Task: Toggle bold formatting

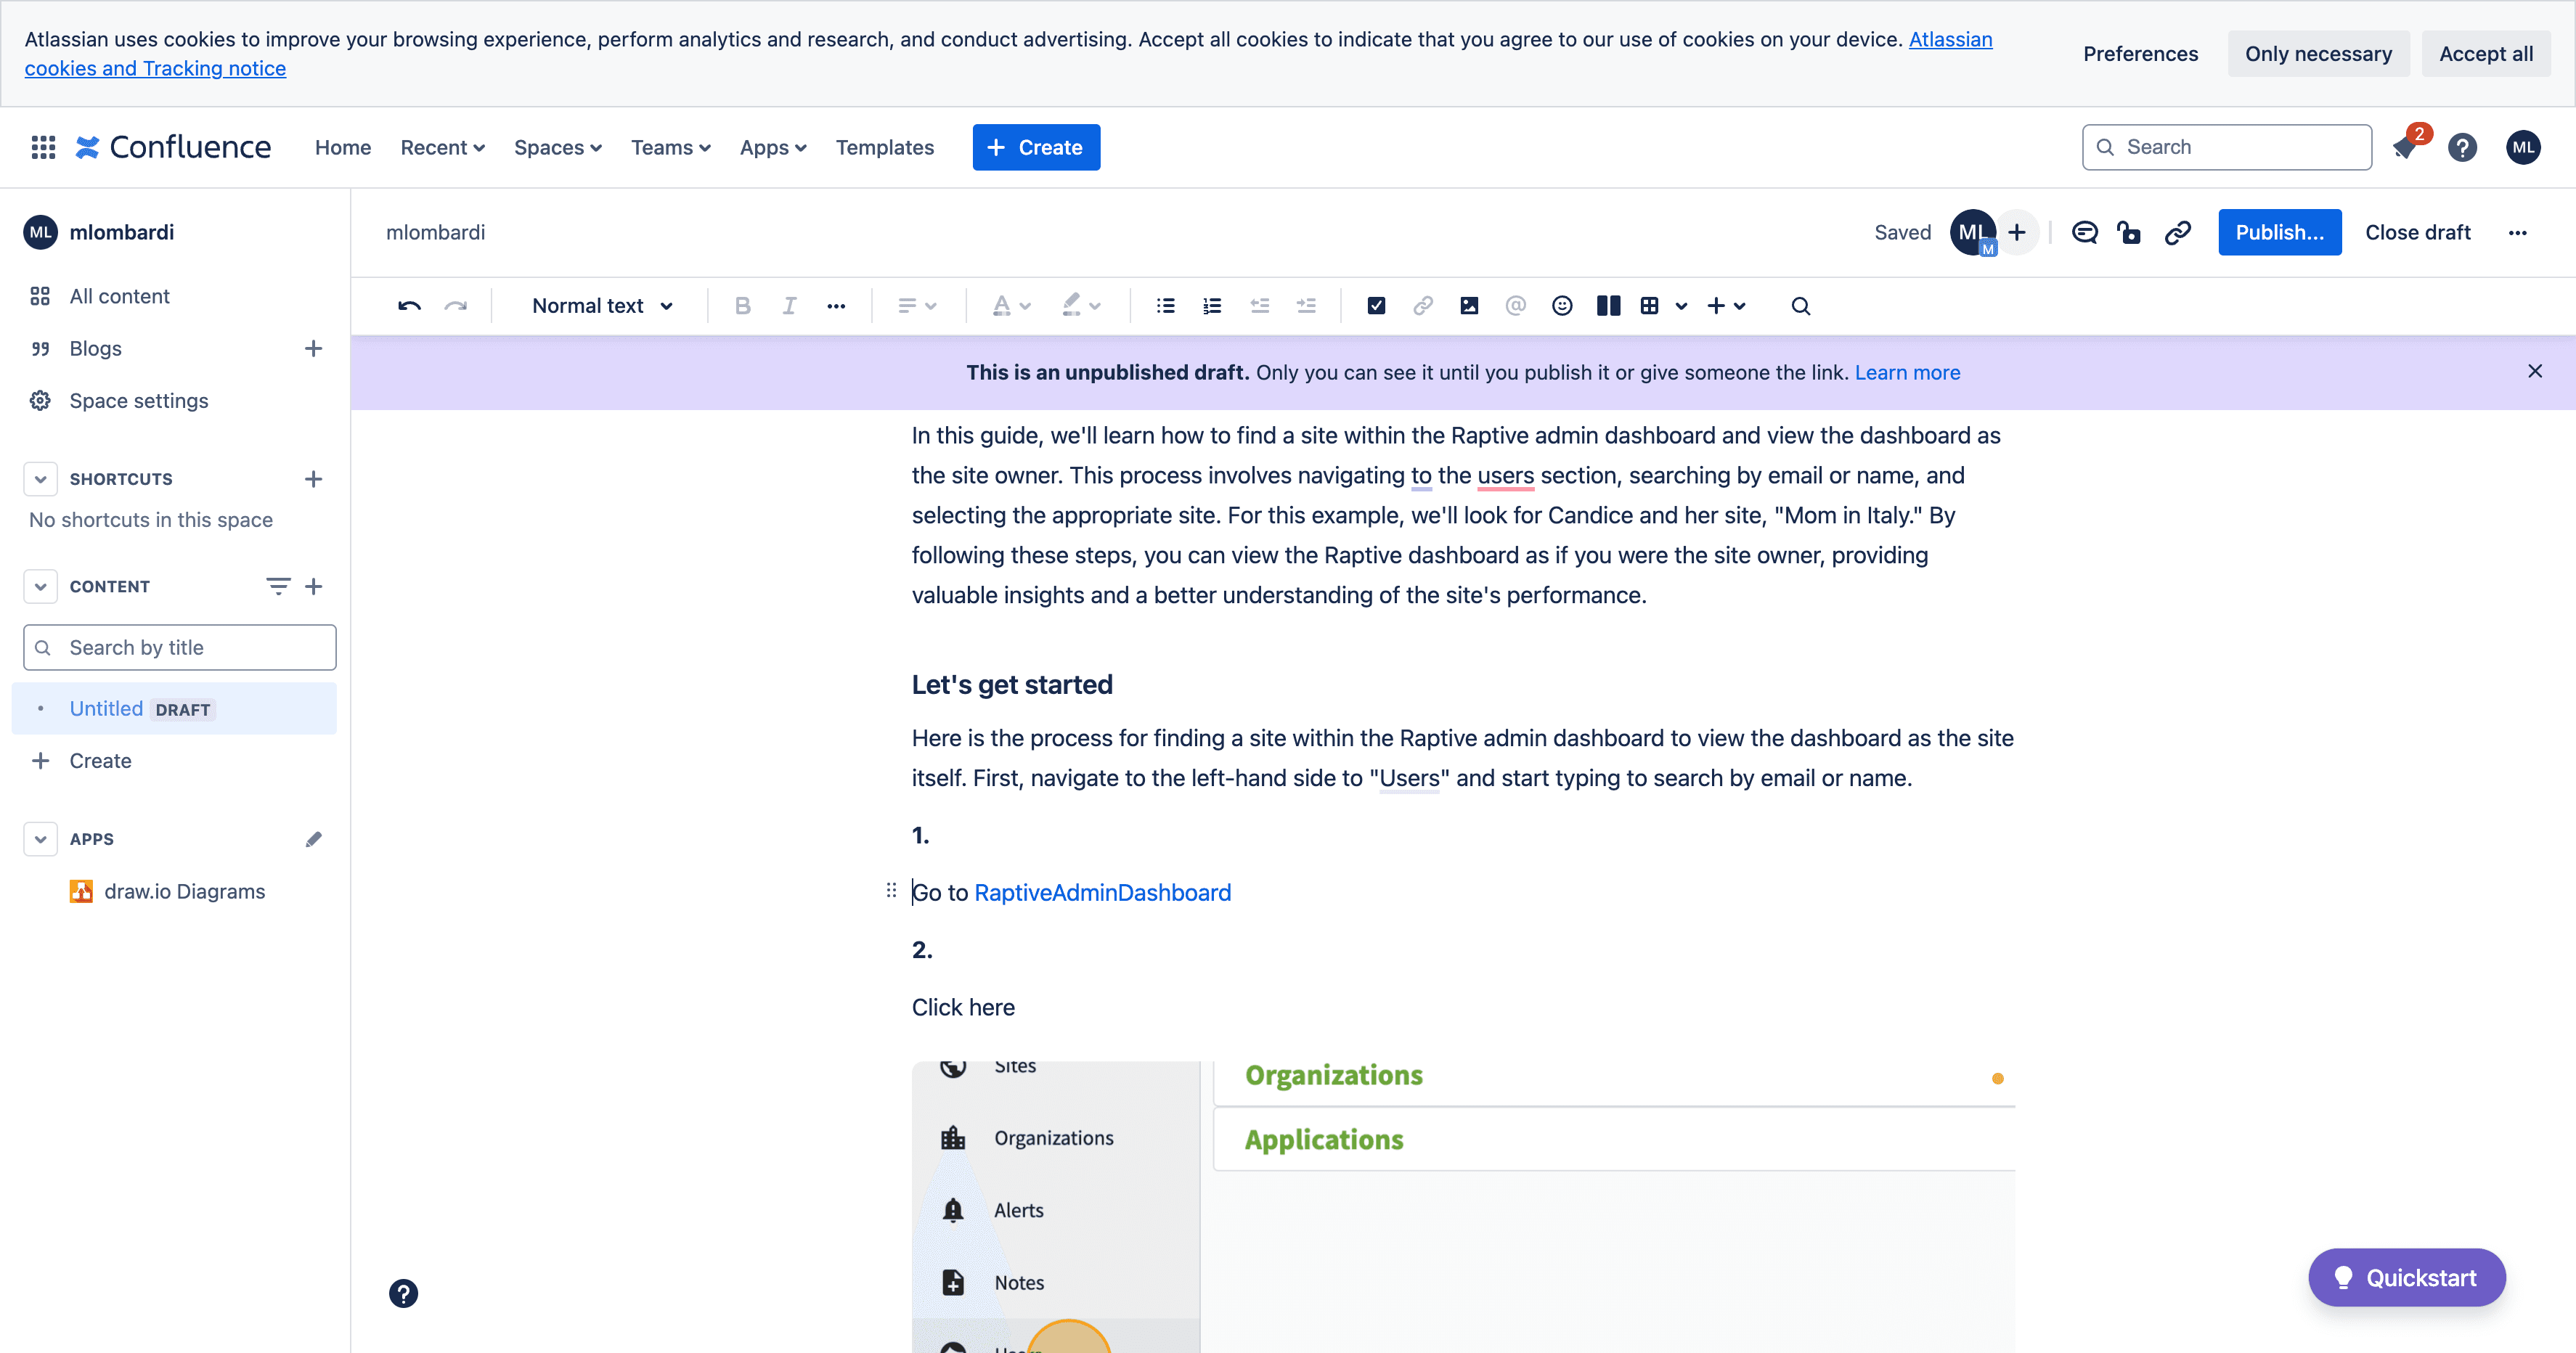Action: [x=742, y=306]
